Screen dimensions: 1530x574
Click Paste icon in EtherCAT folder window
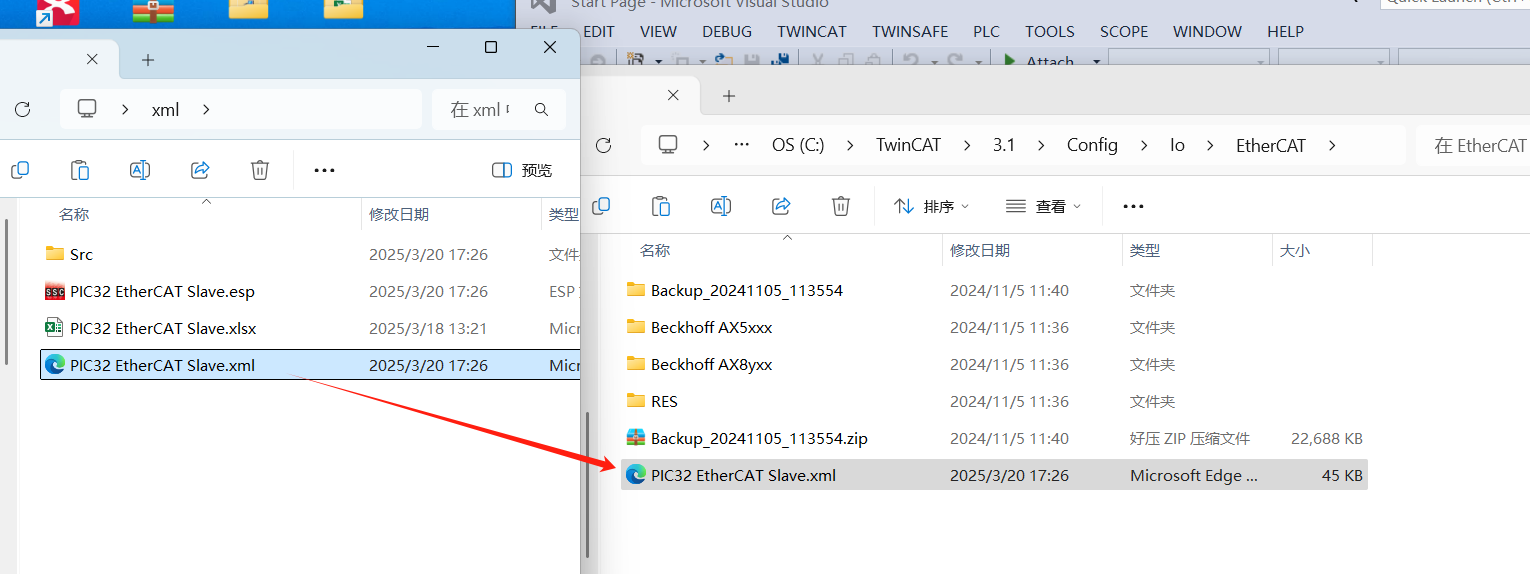click(661, 206)
